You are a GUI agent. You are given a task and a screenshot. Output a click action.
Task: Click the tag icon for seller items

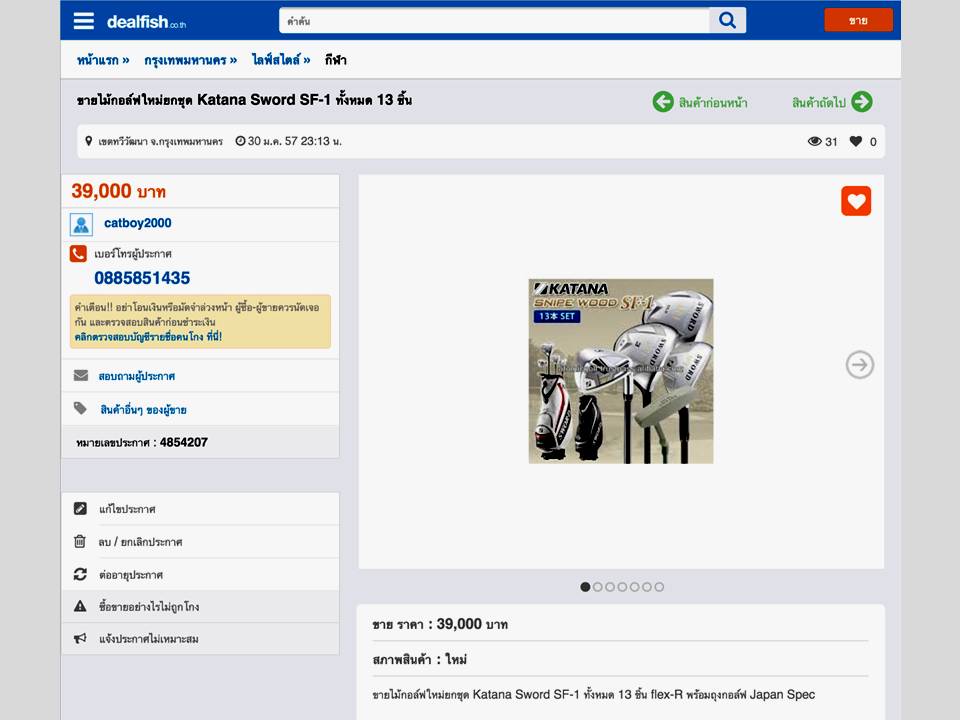80,408
